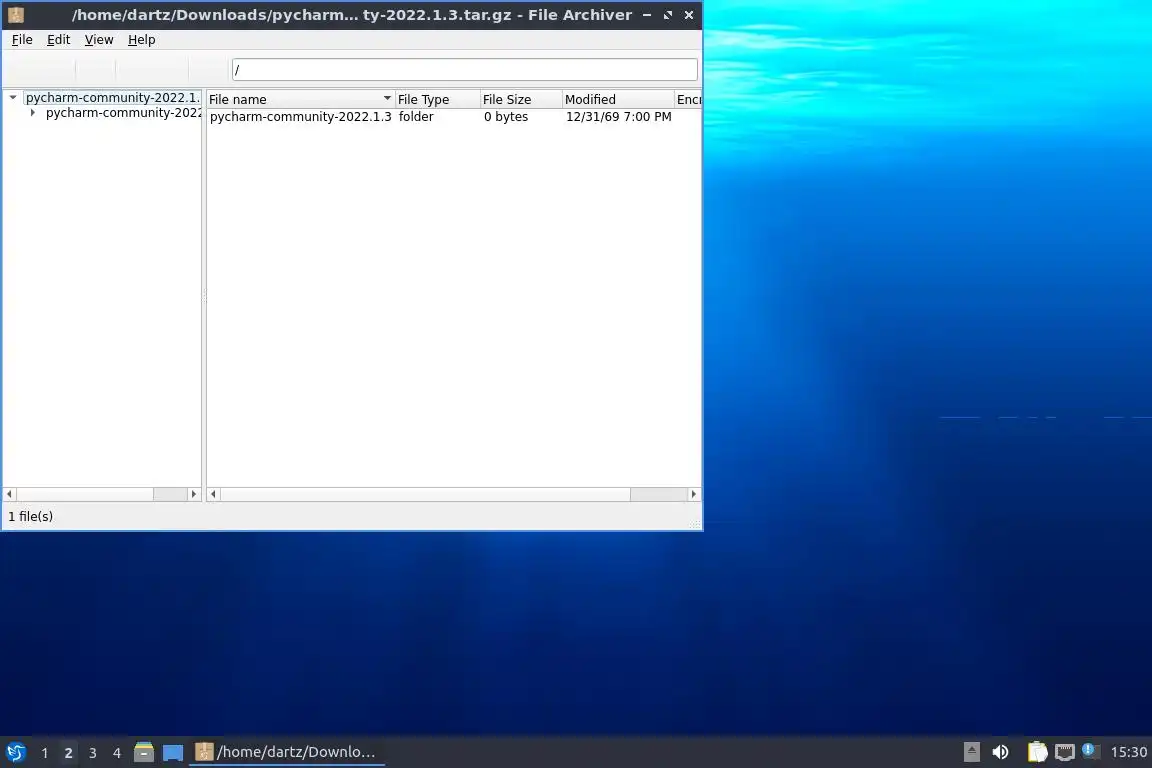The width and height of the screenshot is (1152, 768).
Task: Open the Edit menu
Action: pos(58,40)
